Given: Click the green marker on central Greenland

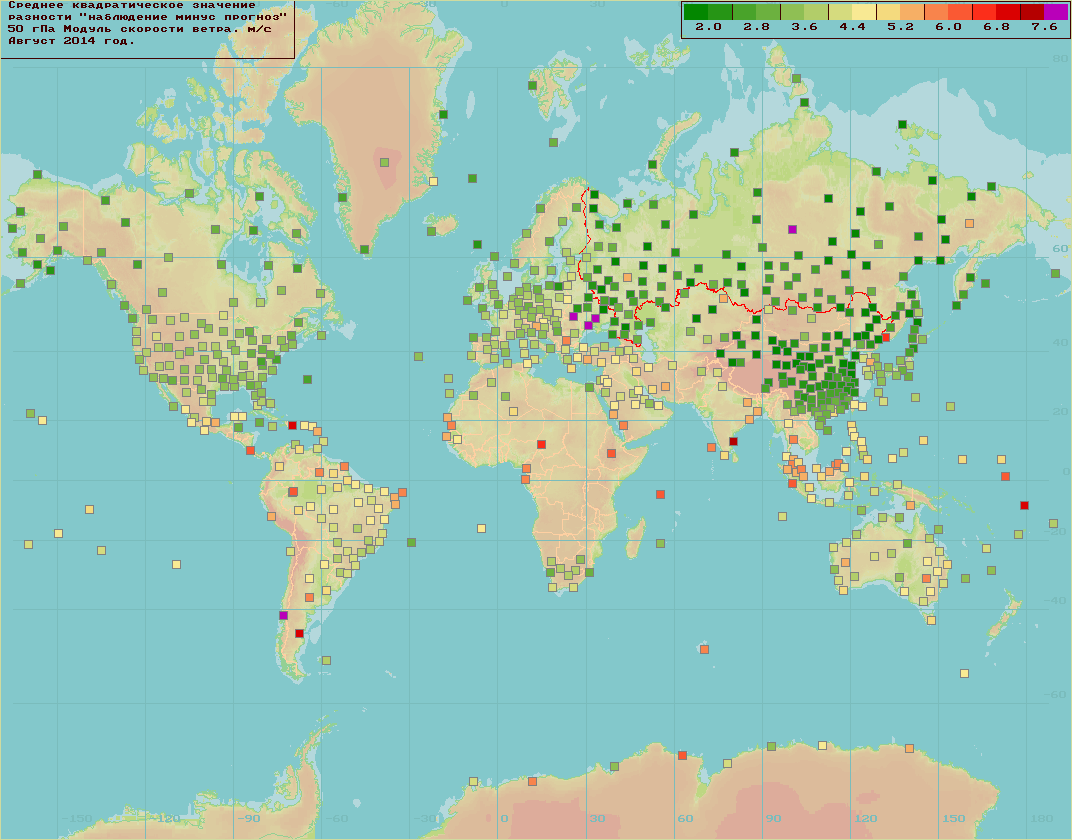Looking at the screenshot, I should point(384,163).
